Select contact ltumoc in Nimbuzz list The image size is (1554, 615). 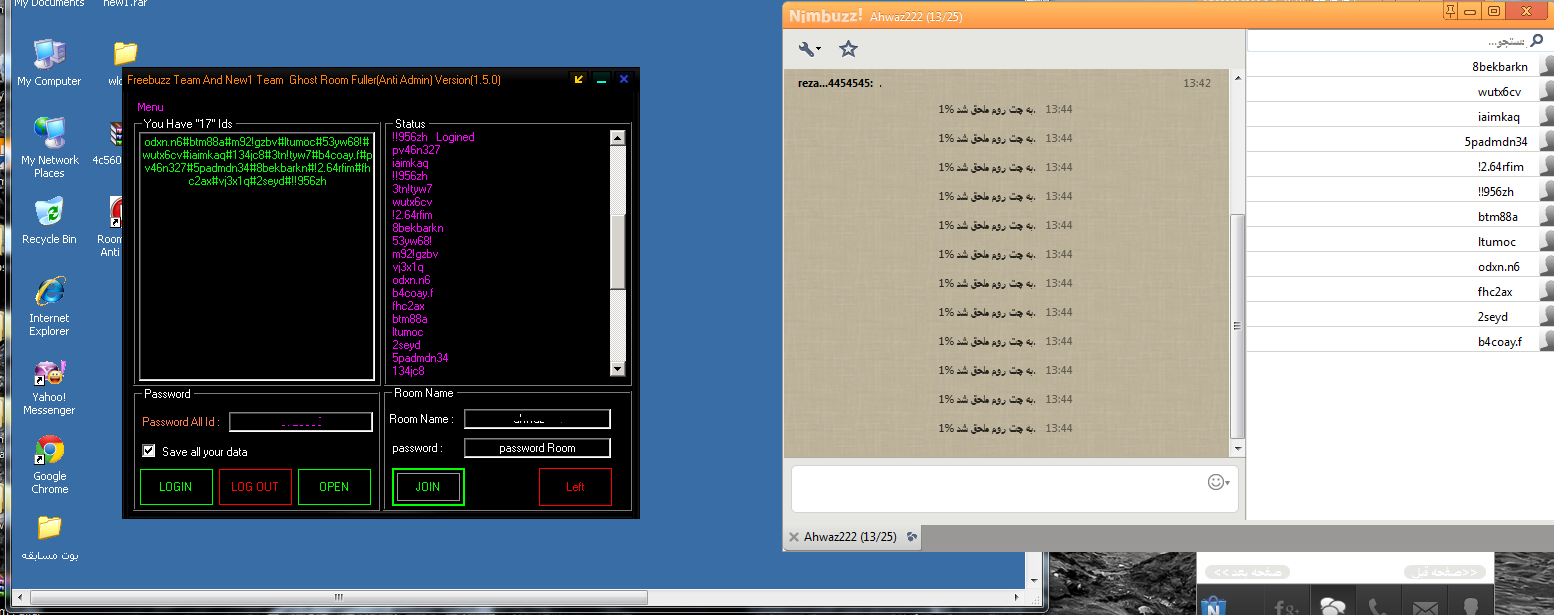click(1400, 242)
